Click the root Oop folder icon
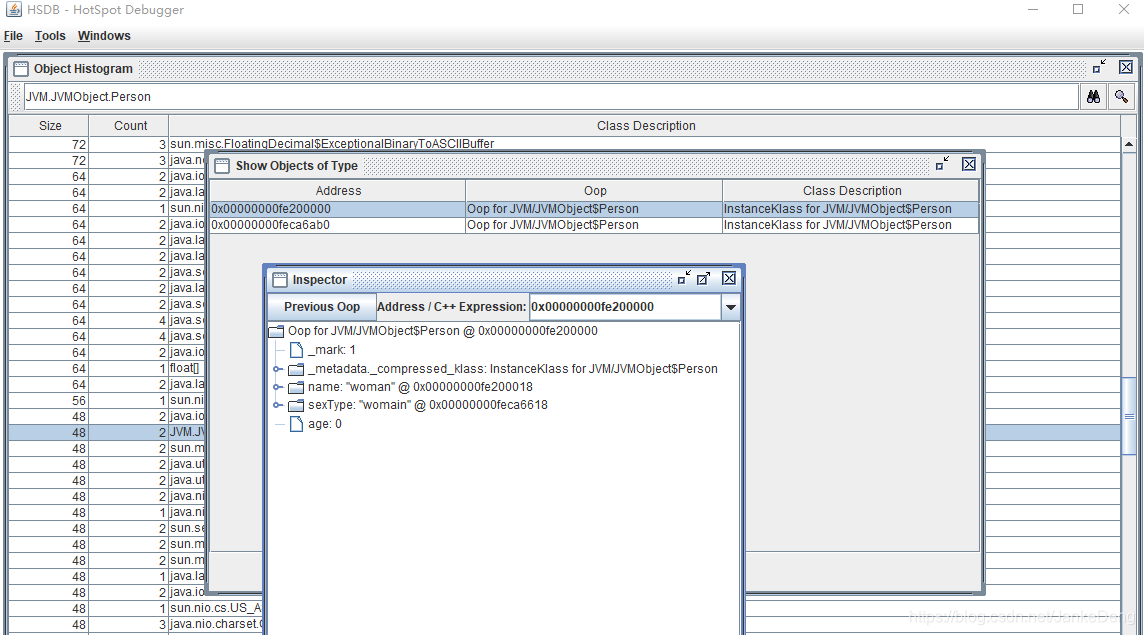Viewport: 1144px width, 635px height. pos(277,331)
